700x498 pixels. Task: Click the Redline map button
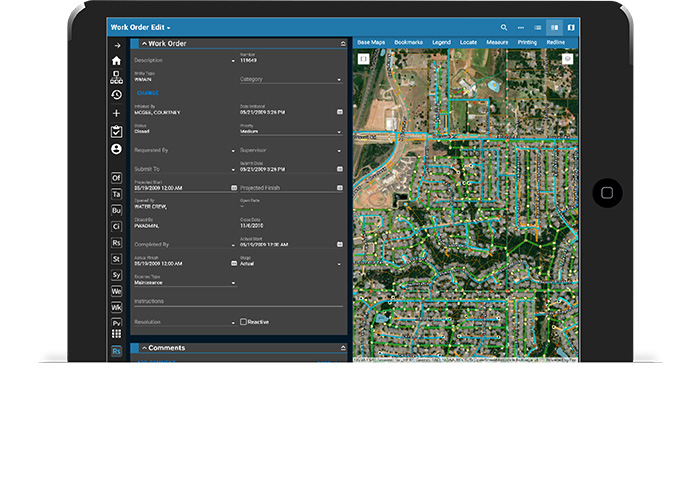point(556,44)
